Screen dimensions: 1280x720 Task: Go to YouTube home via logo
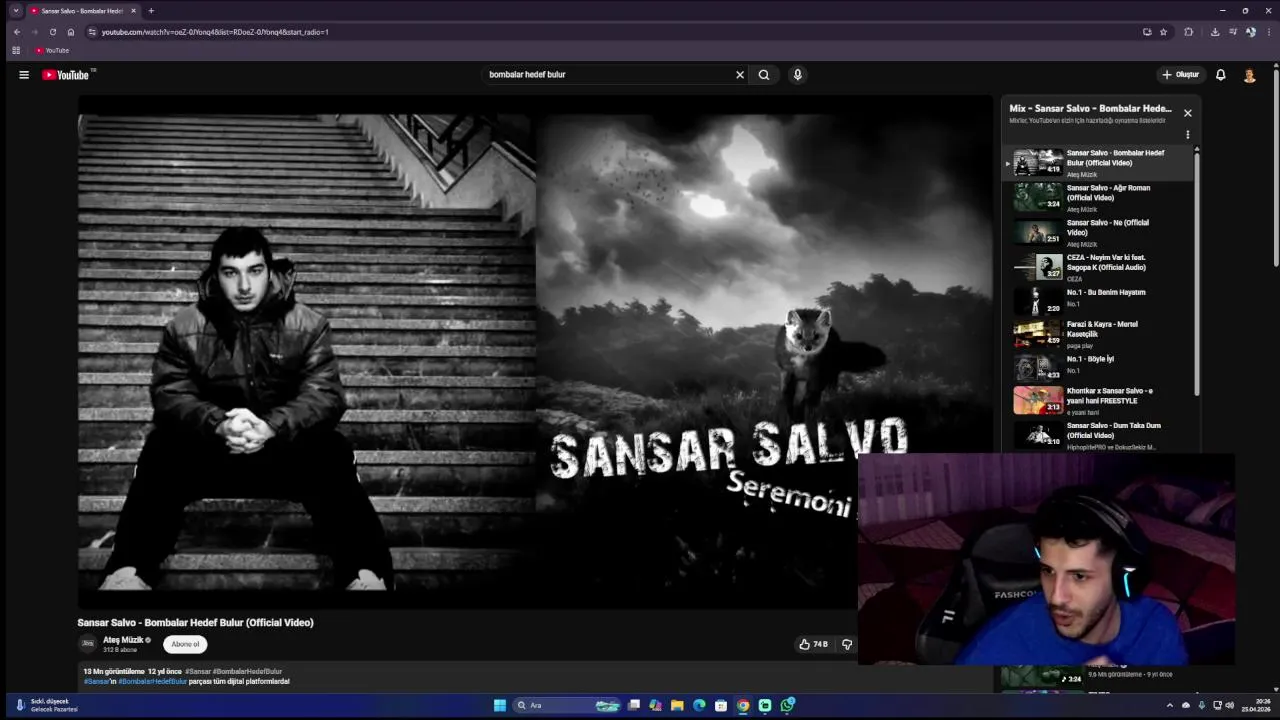coord(66,75)
